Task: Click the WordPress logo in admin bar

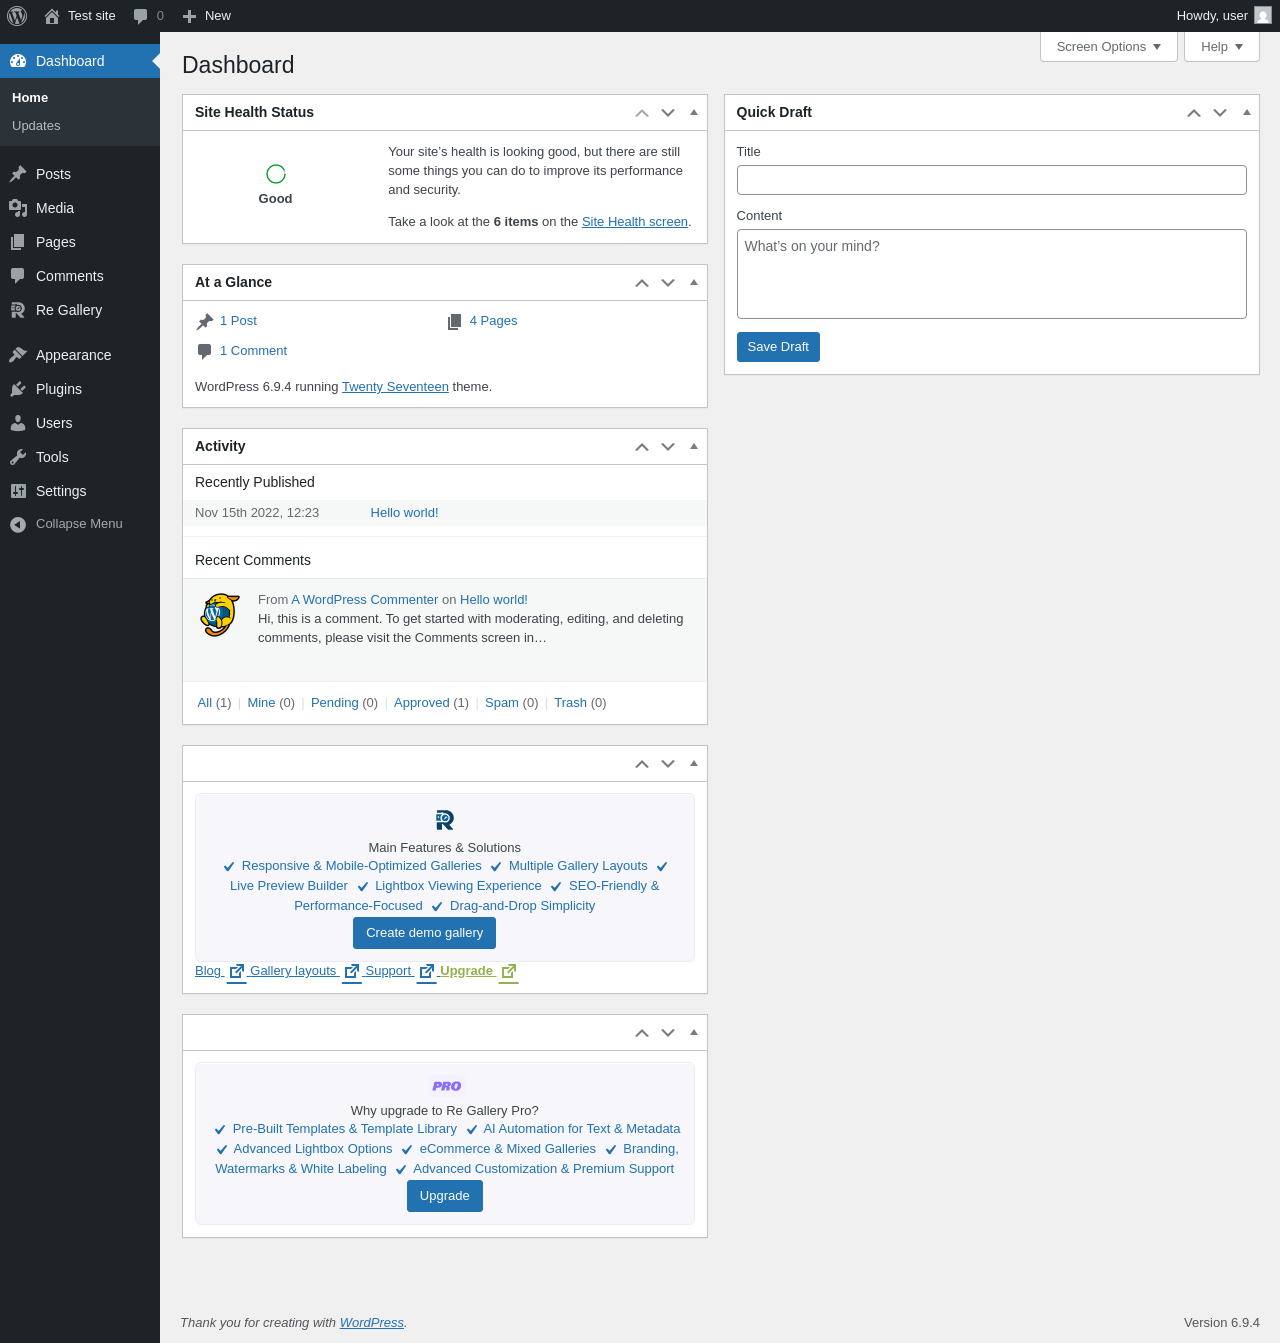Action: tap(17, 16)
